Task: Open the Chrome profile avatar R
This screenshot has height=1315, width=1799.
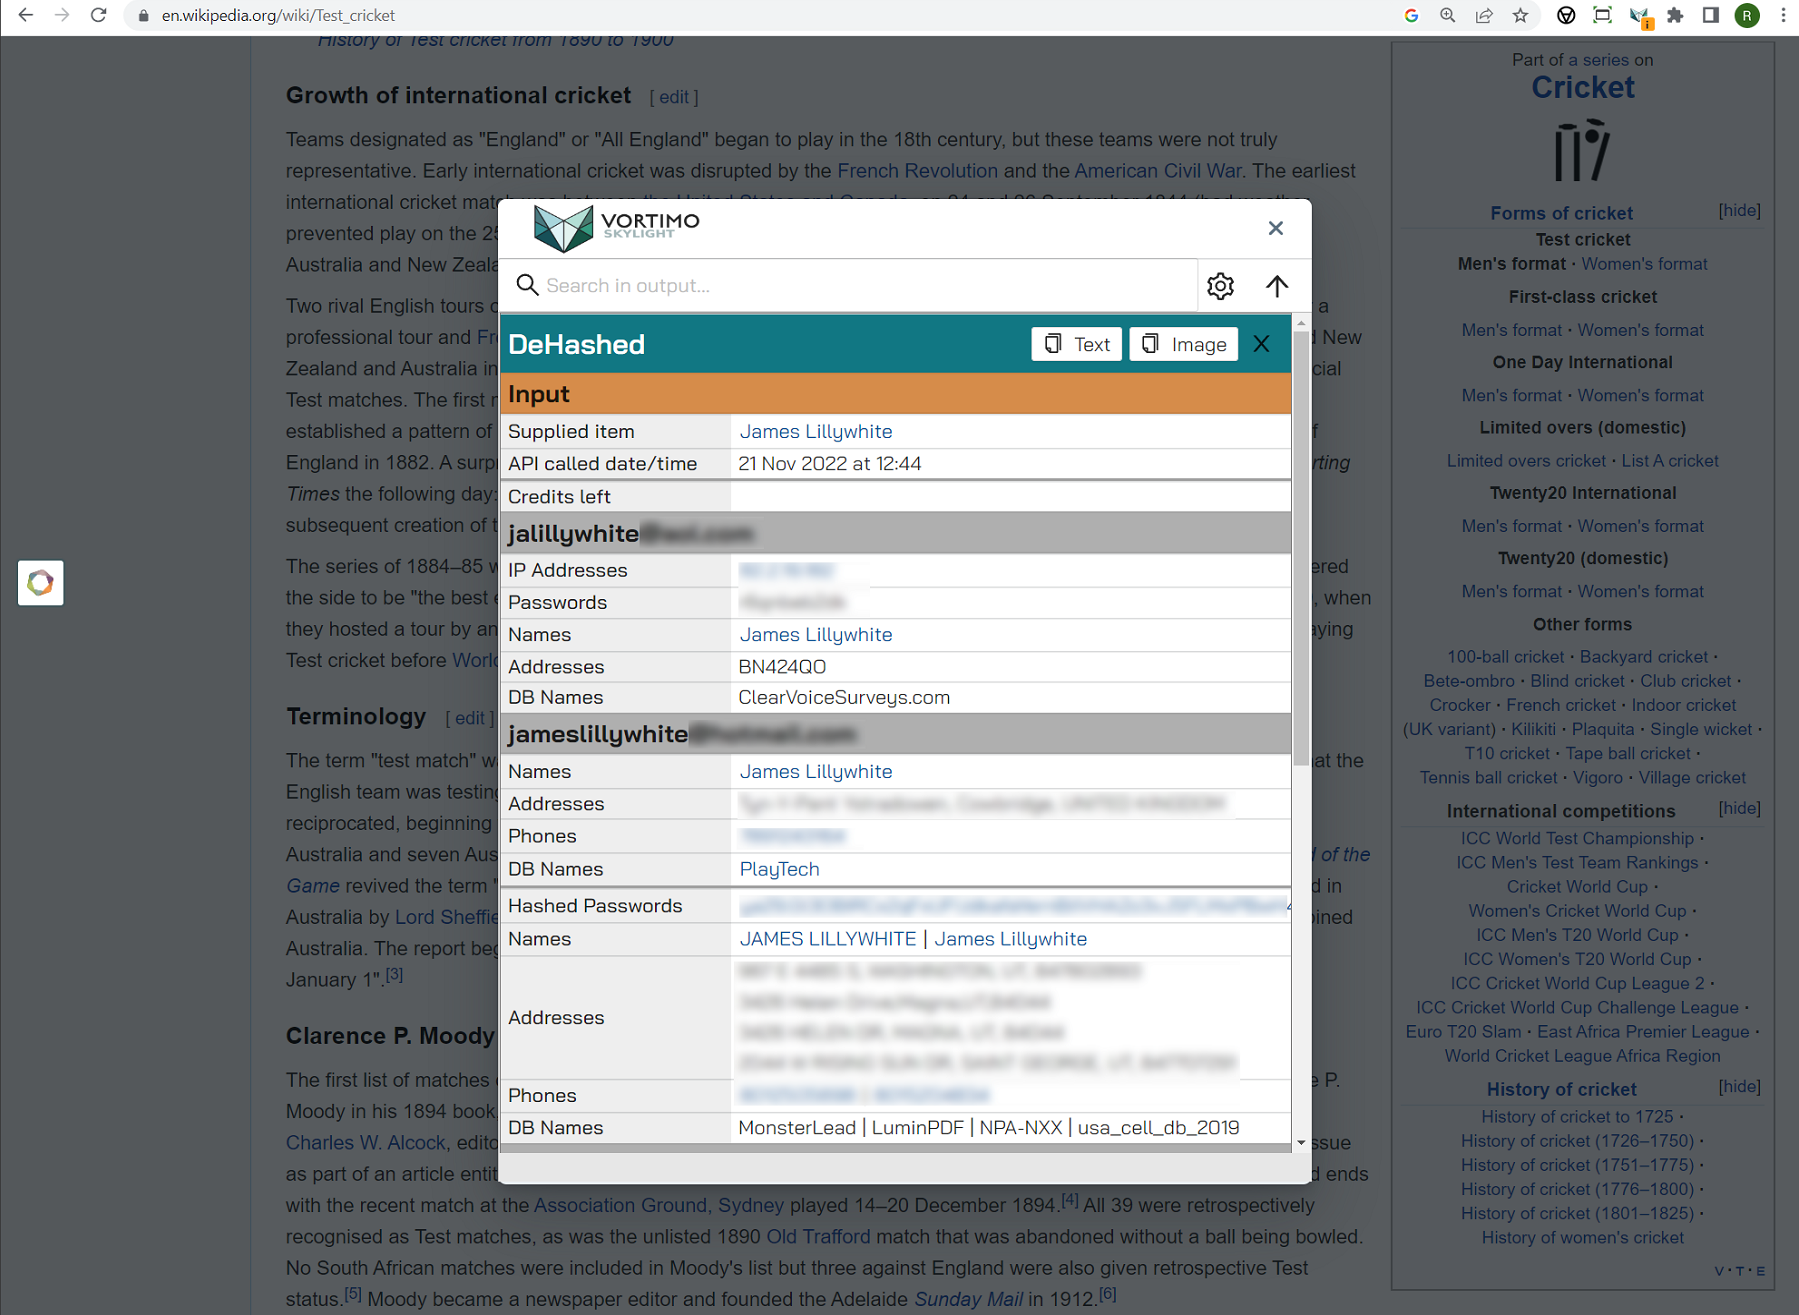Action: (1747, 15)
